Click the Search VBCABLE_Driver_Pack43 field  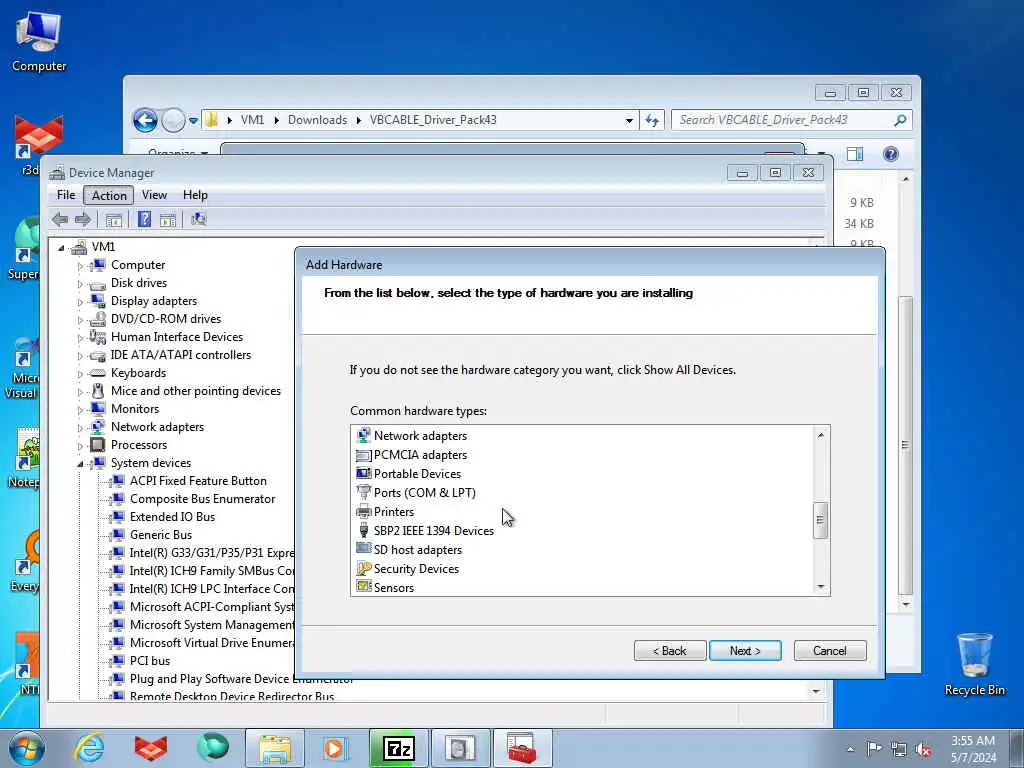click(x=782, y=120)
